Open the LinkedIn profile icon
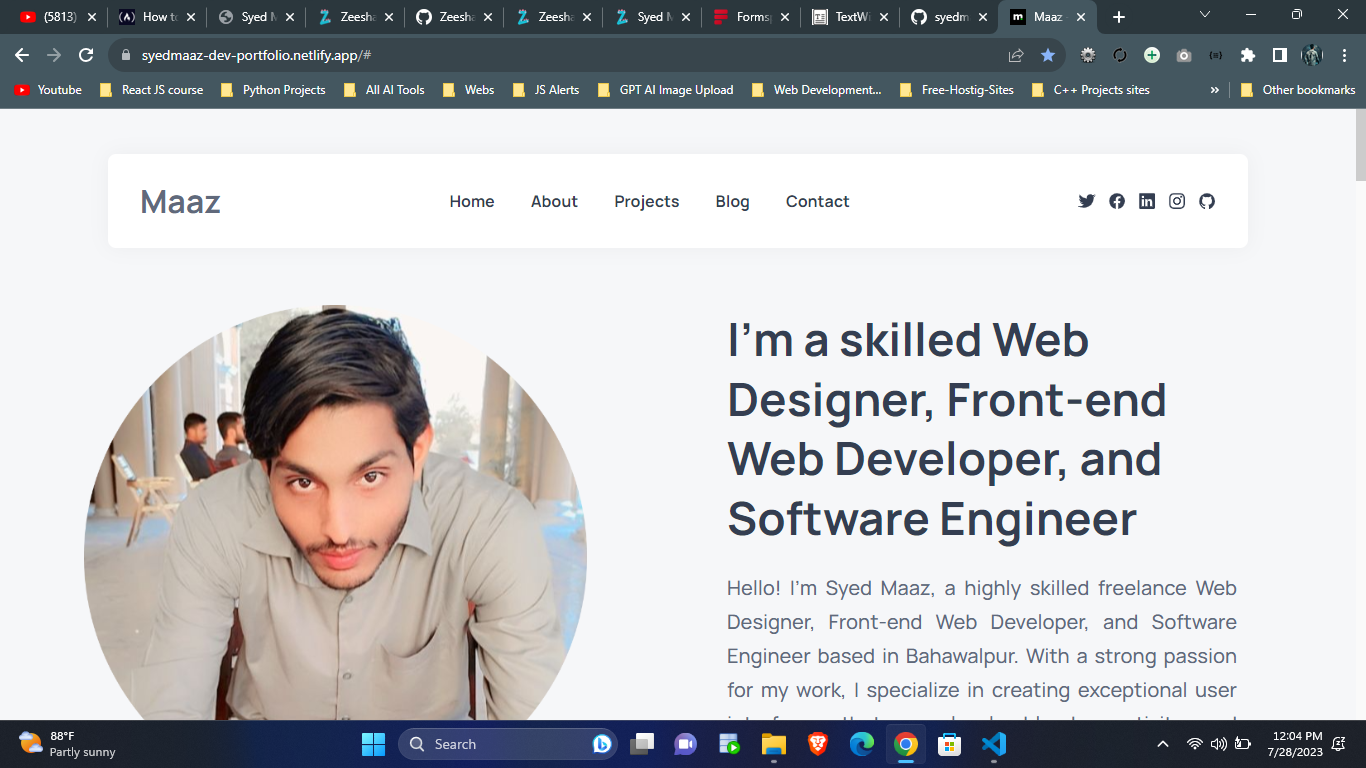The width and height of the screenshot is (1366, 768). pyautogui.click(x=1147, y=201)
